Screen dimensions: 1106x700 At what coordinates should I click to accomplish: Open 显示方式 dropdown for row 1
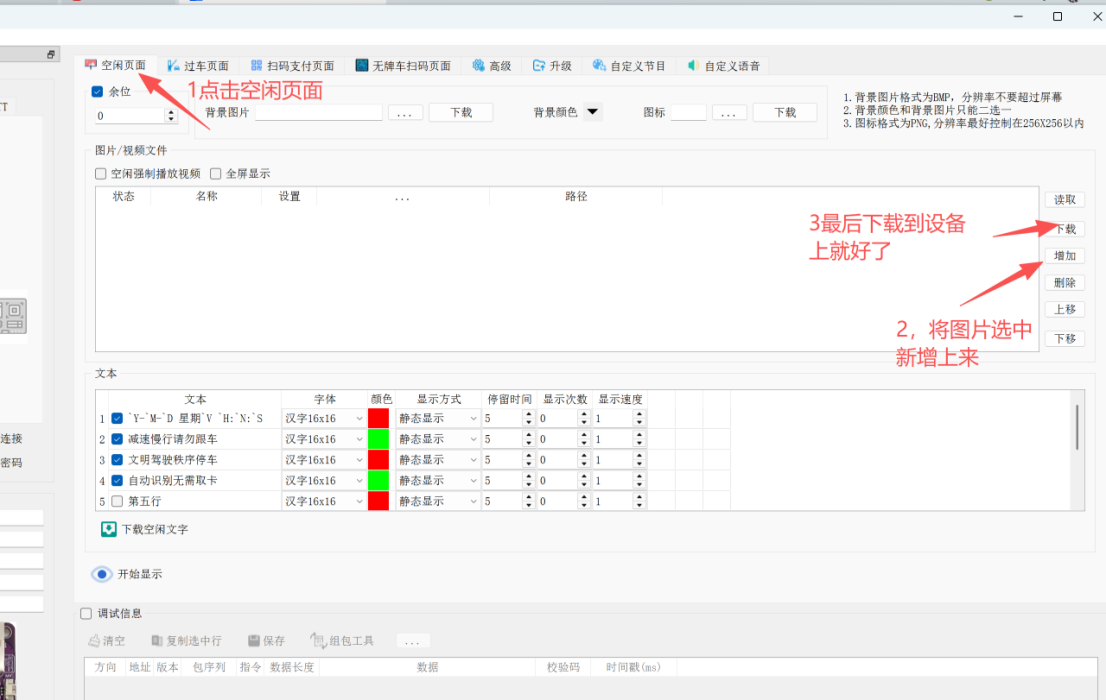[473, 418]
